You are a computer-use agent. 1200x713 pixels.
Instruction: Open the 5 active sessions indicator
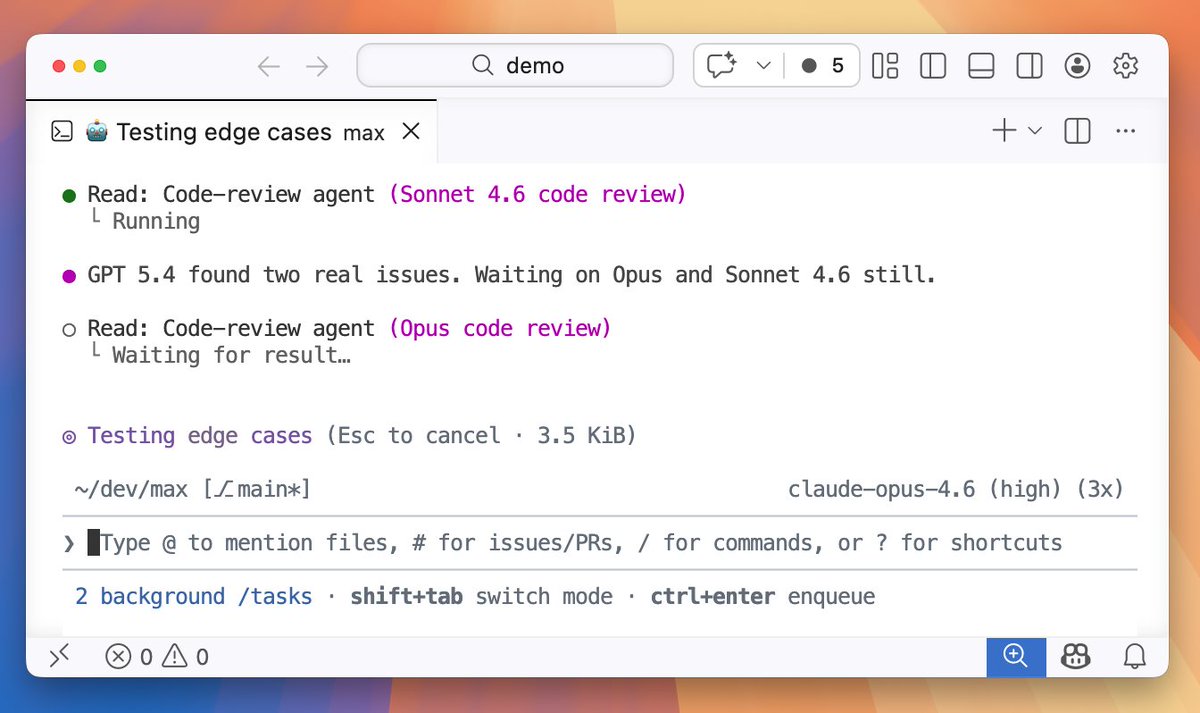point(822,66)
